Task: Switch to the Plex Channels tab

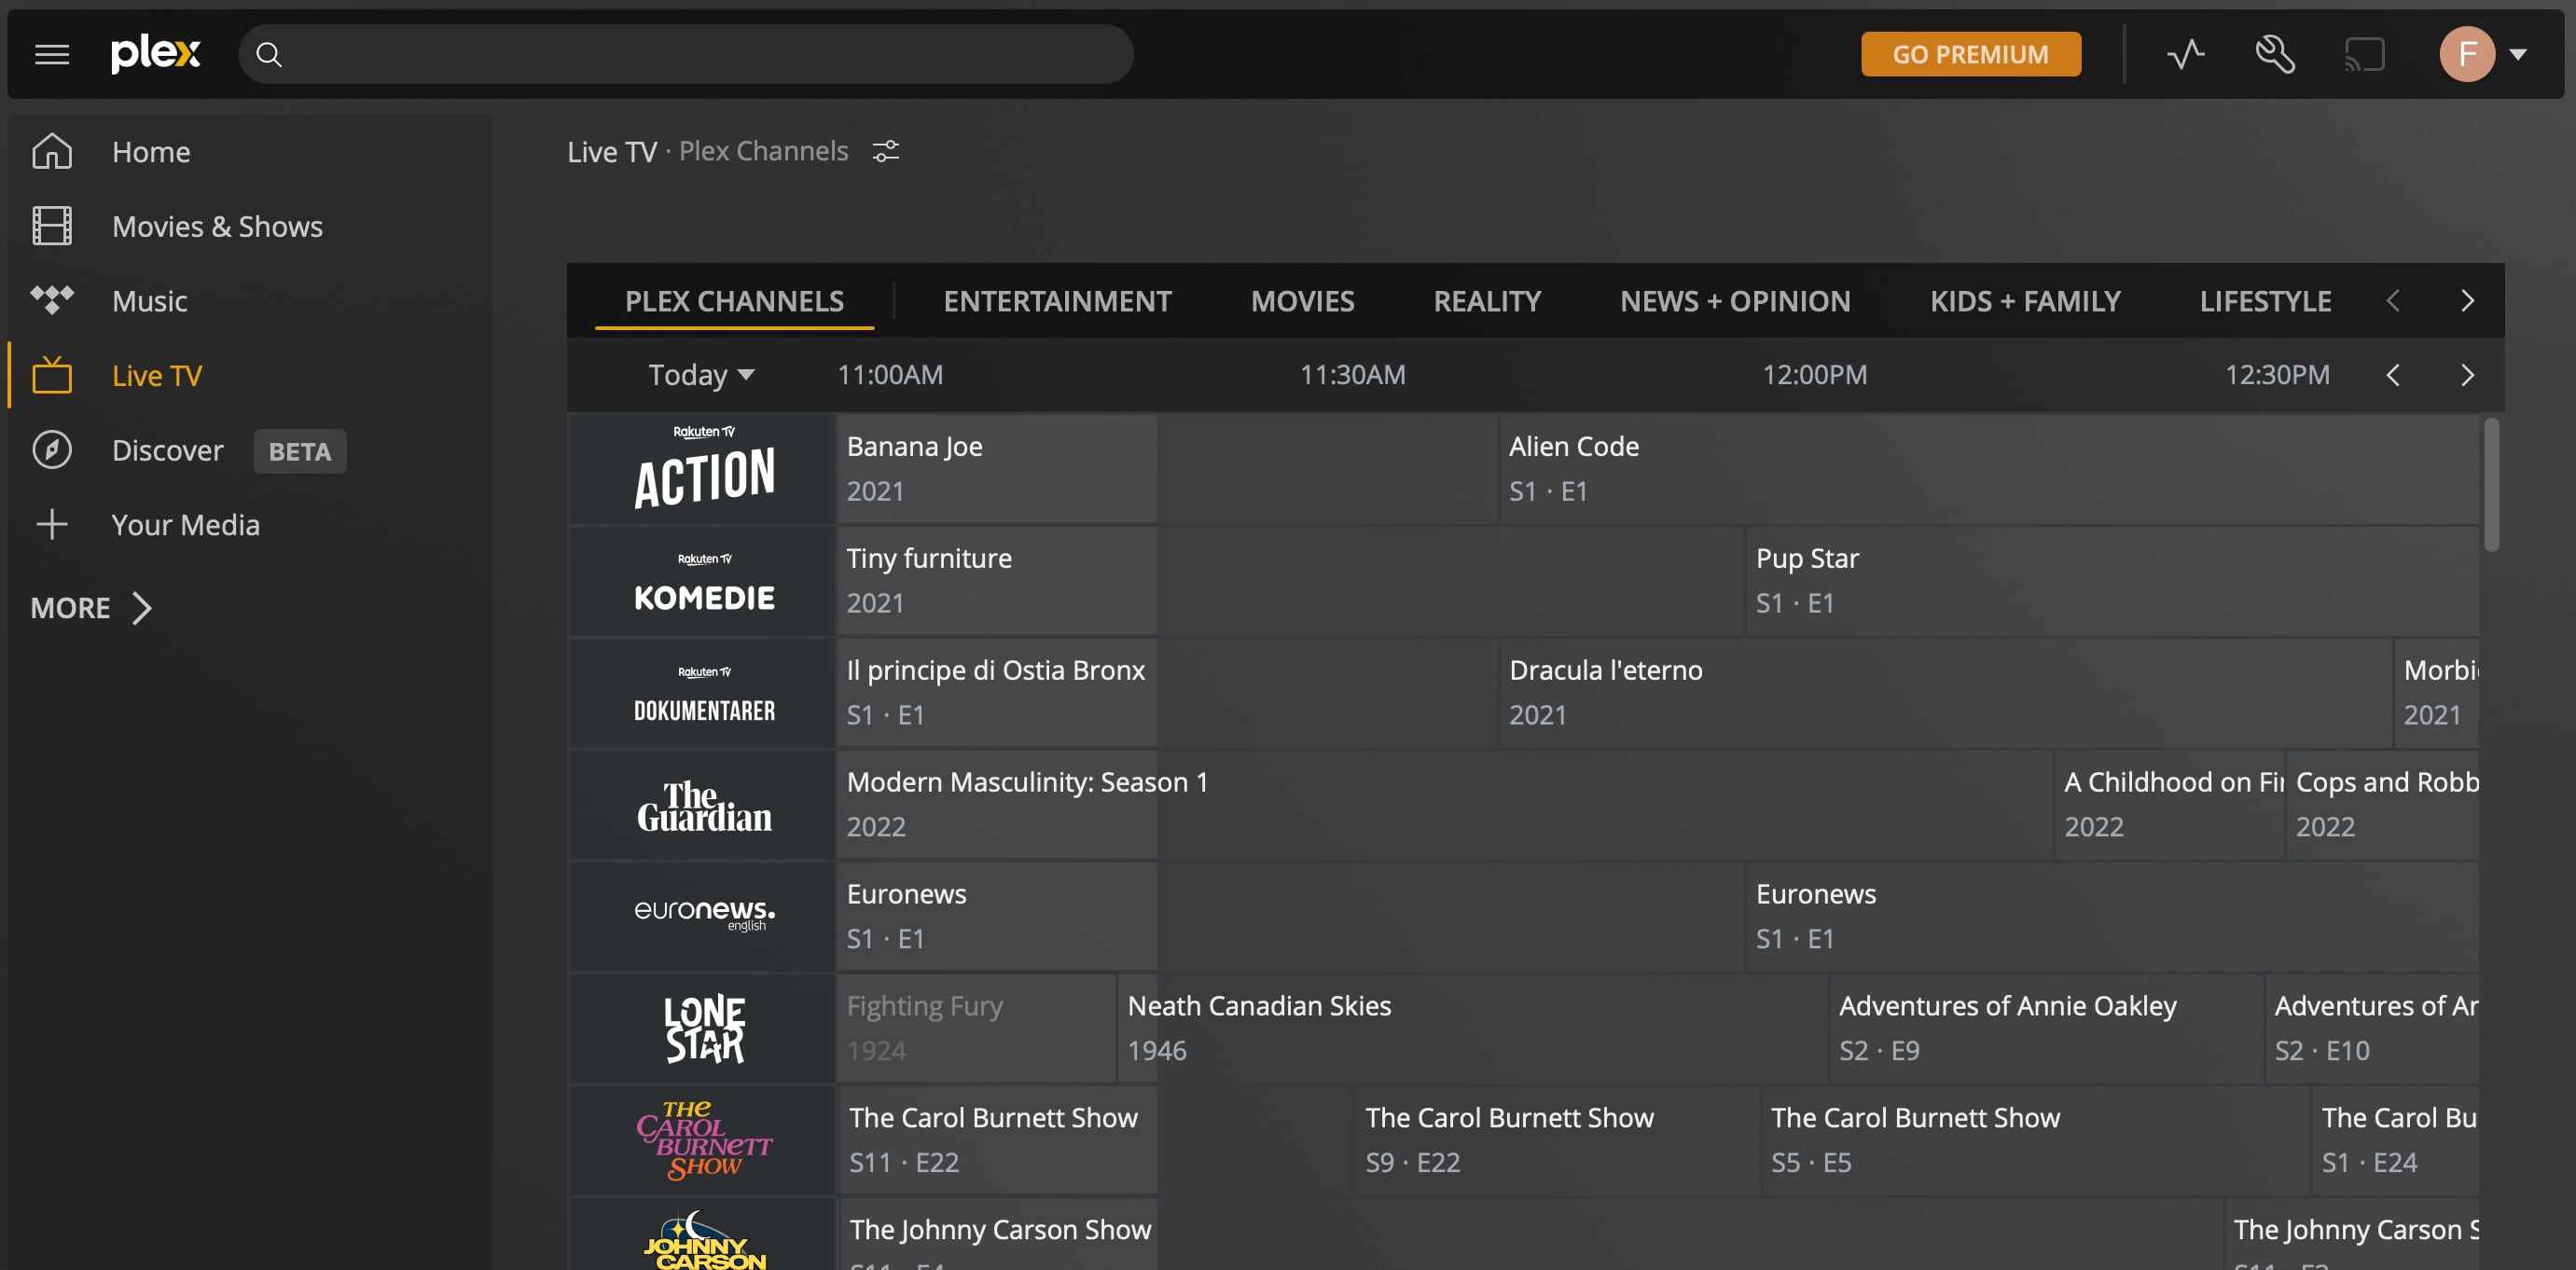Action: pos(734,301)
